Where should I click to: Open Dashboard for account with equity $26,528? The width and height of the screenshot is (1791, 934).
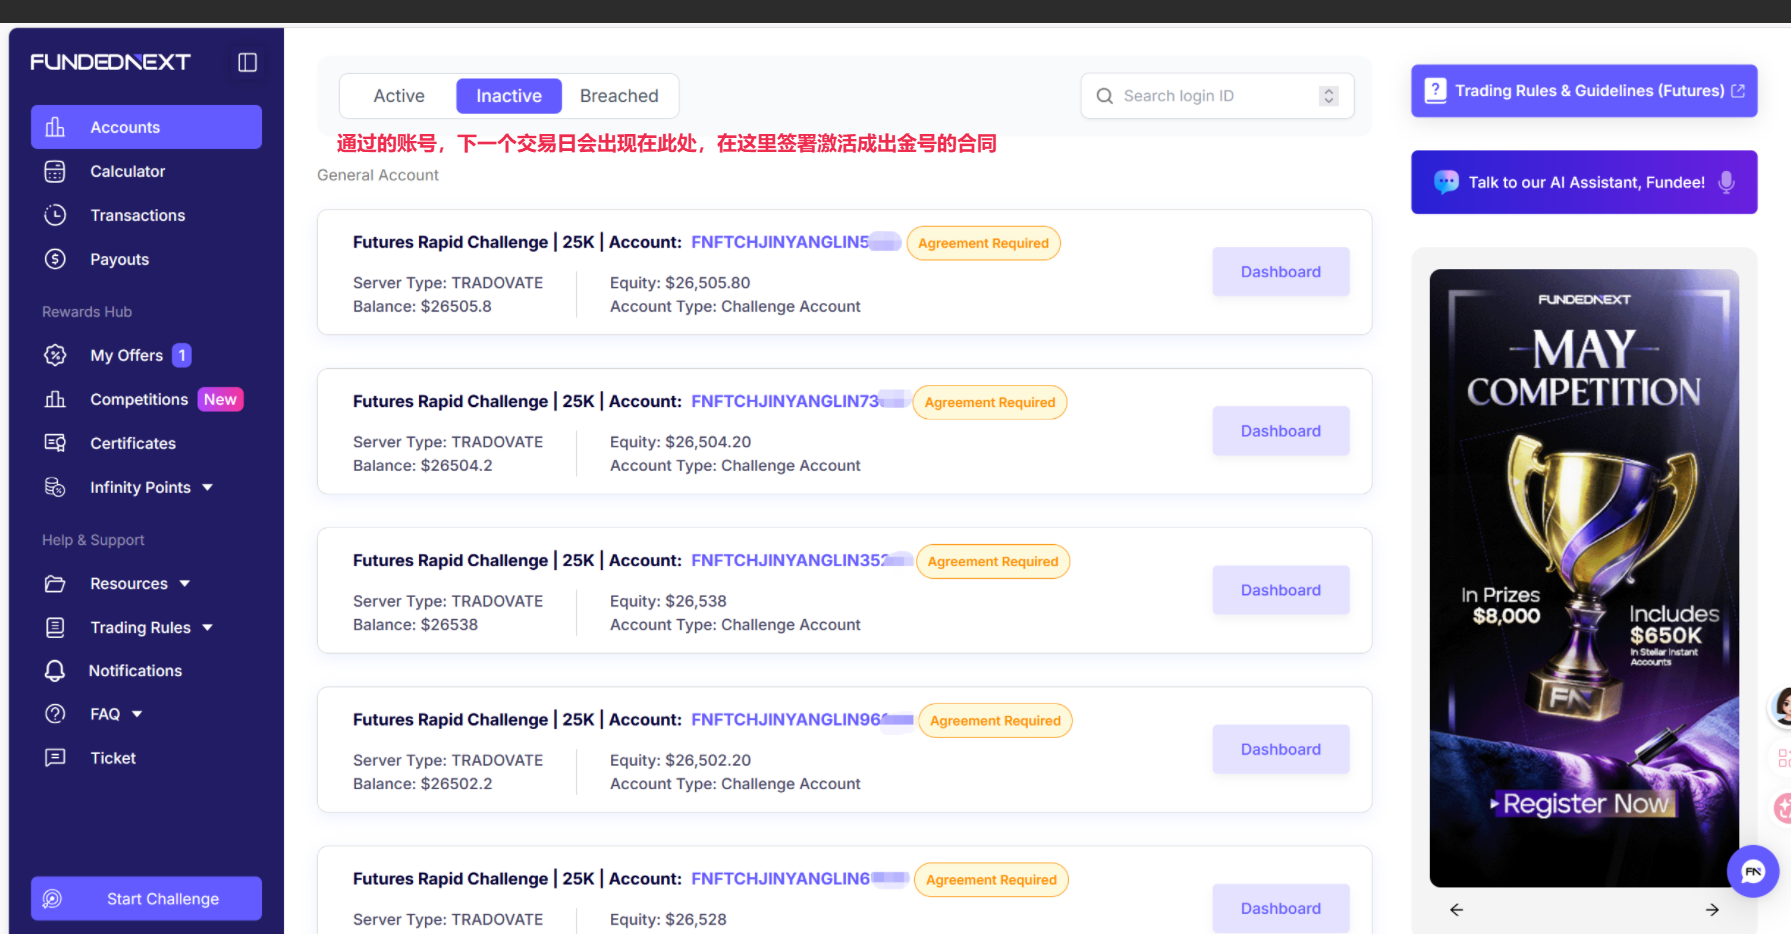pyautogui.click(x=1281, y=908)
